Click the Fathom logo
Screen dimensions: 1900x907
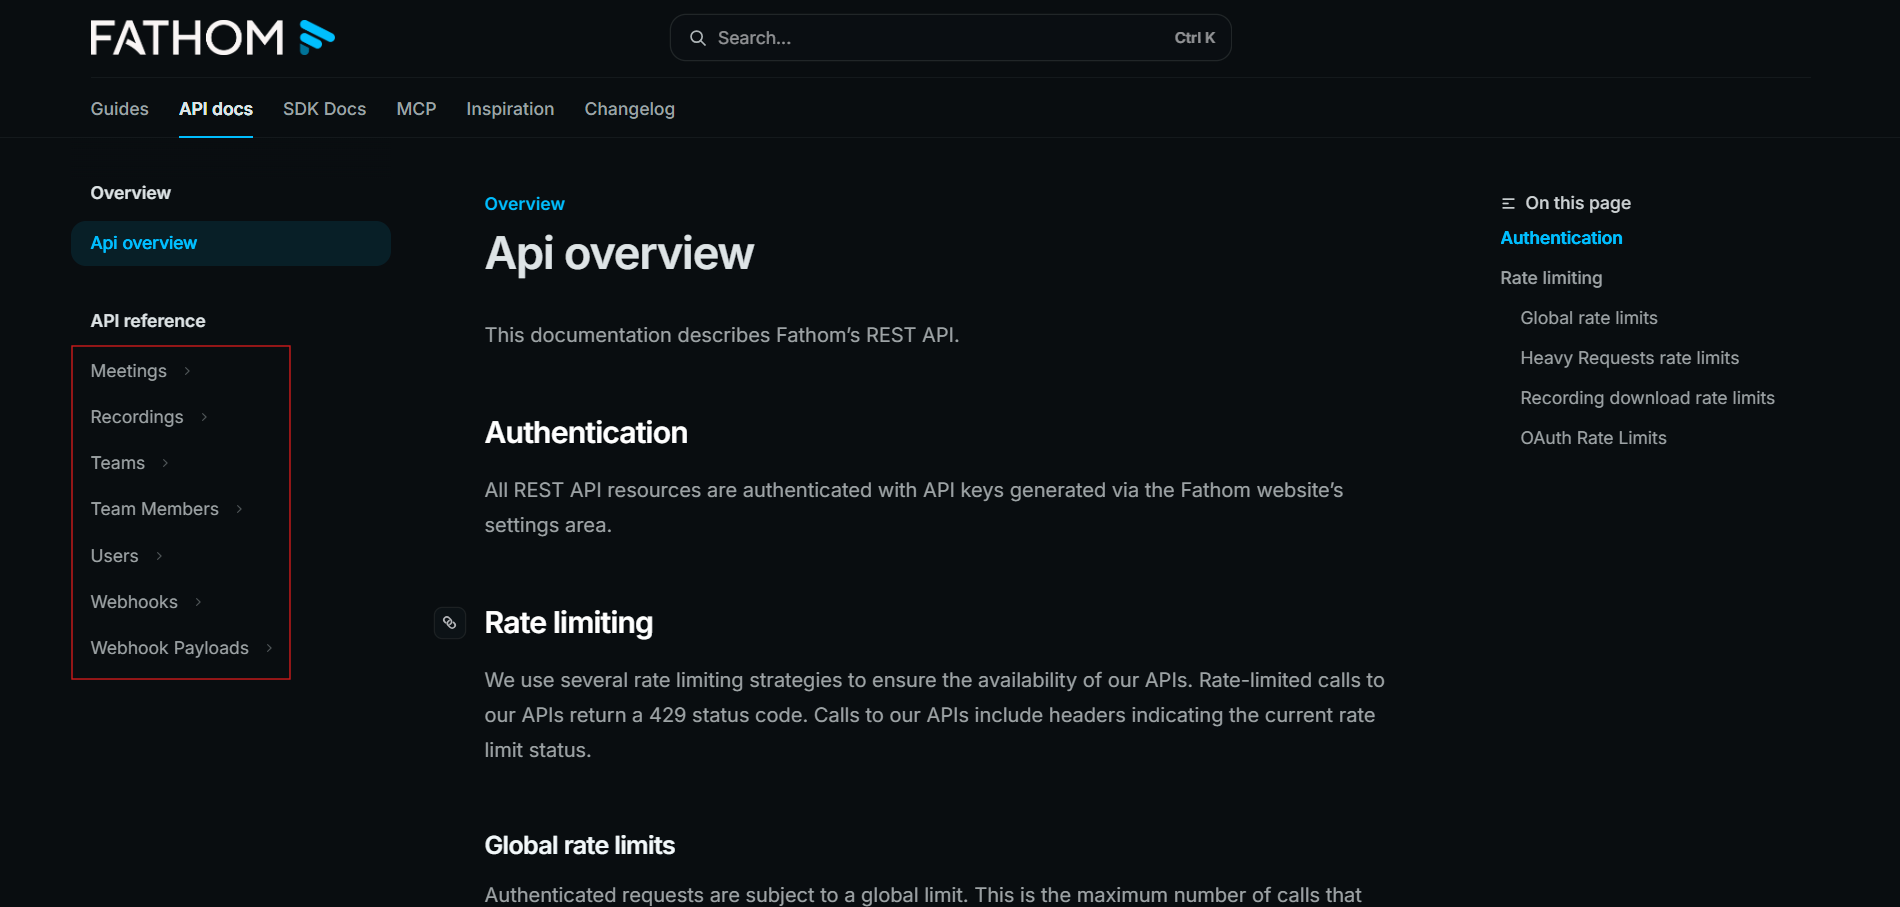[x=212, y=38]
